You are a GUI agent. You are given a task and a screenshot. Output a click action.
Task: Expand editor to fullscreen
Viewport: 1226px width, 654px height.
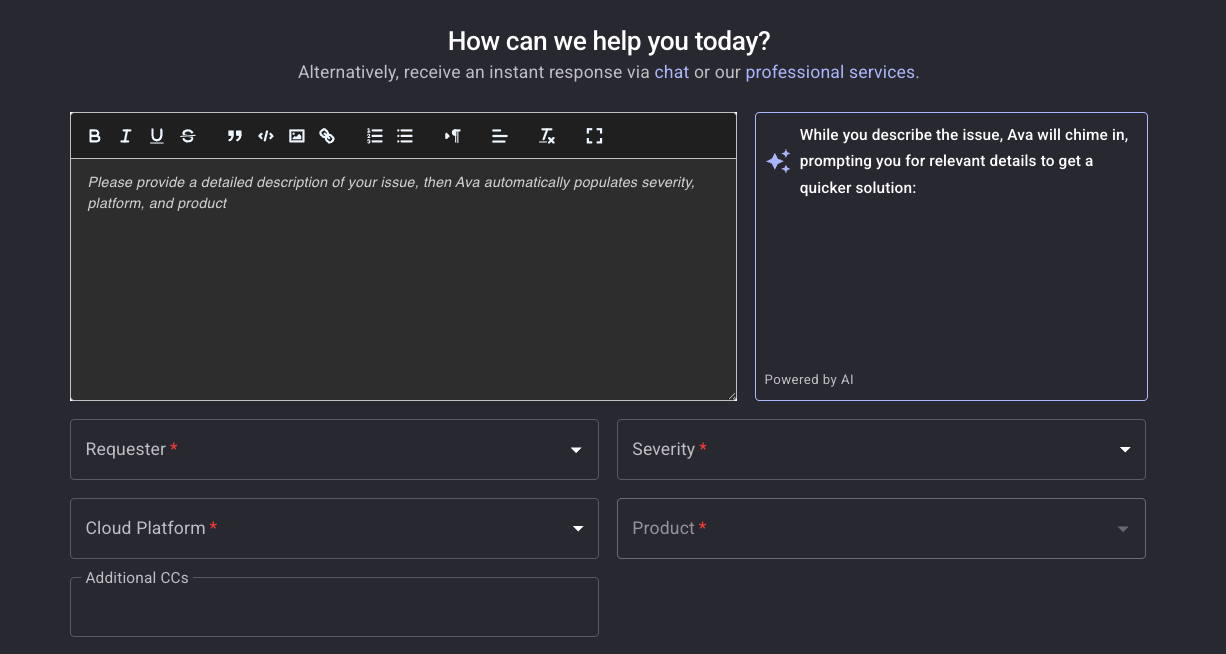(x=594, y=136)
